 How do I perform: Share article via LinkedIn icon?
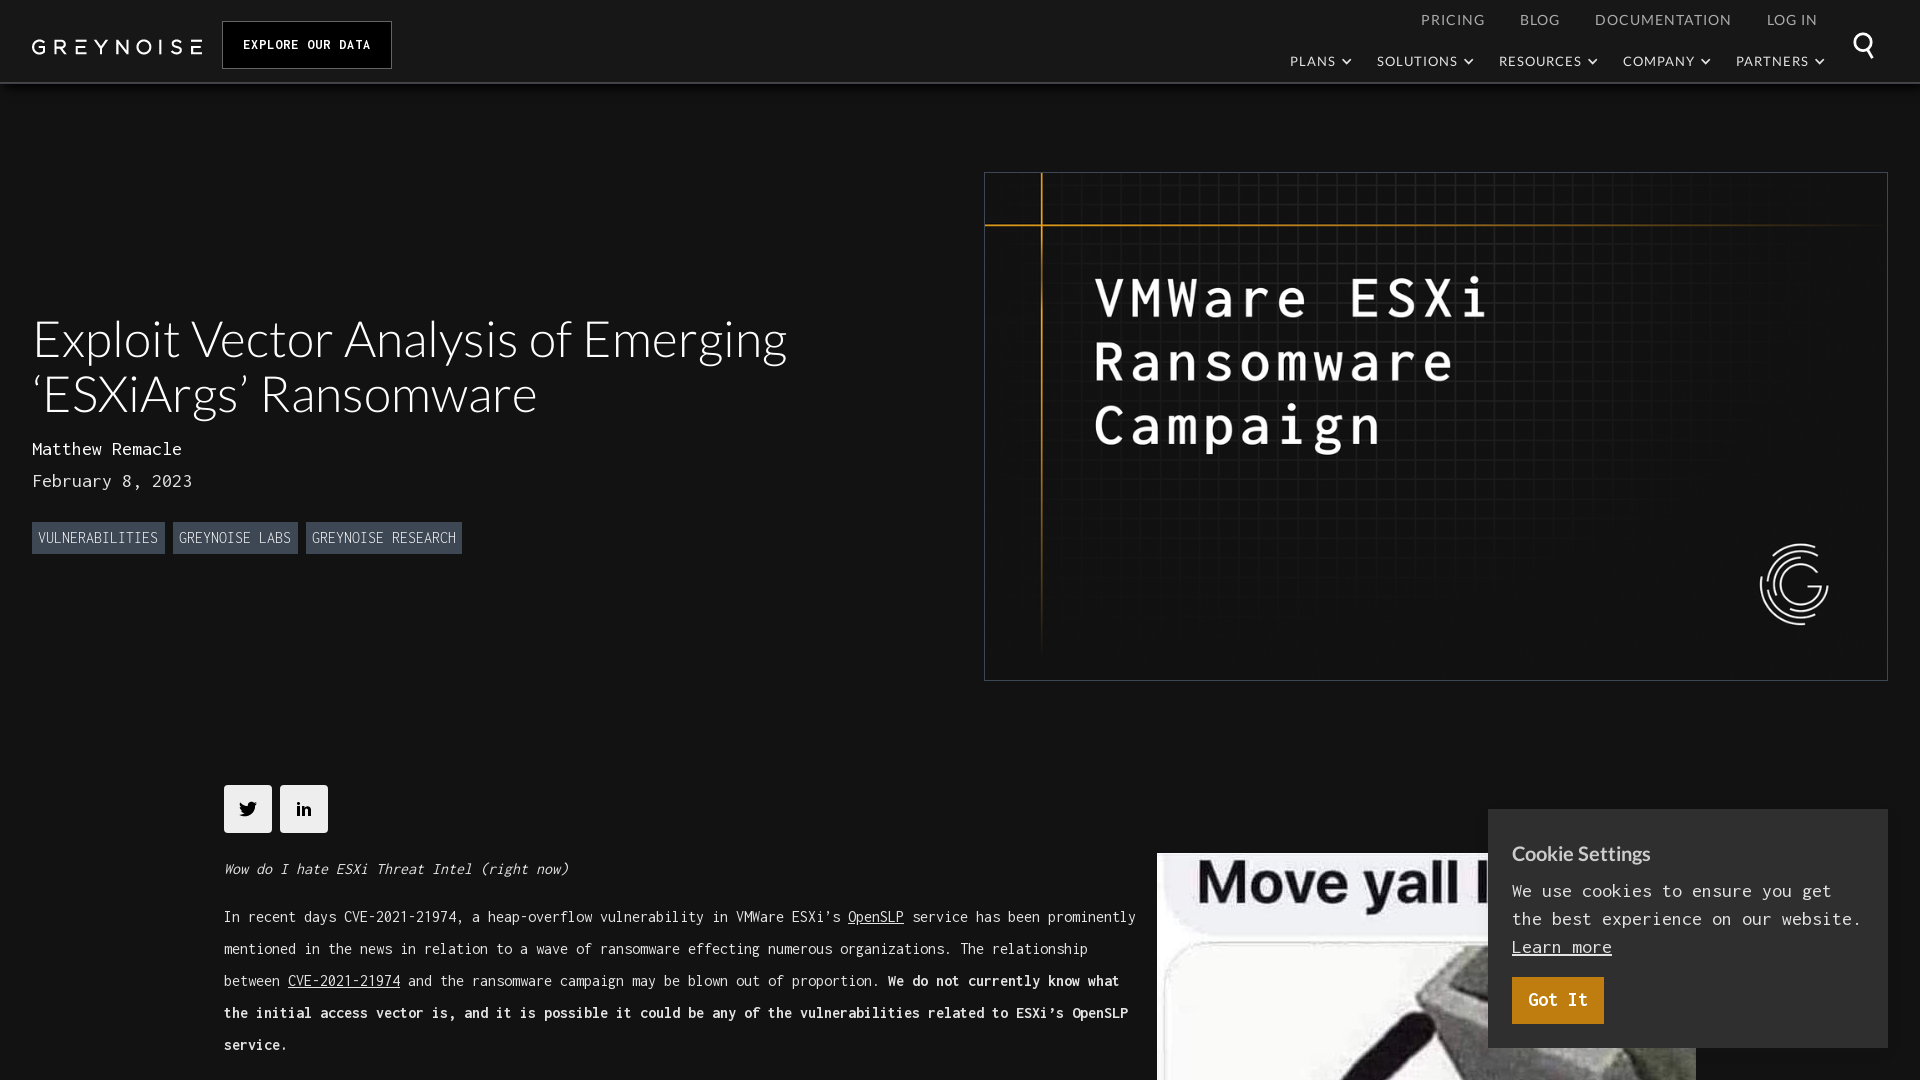click(303, 808)
